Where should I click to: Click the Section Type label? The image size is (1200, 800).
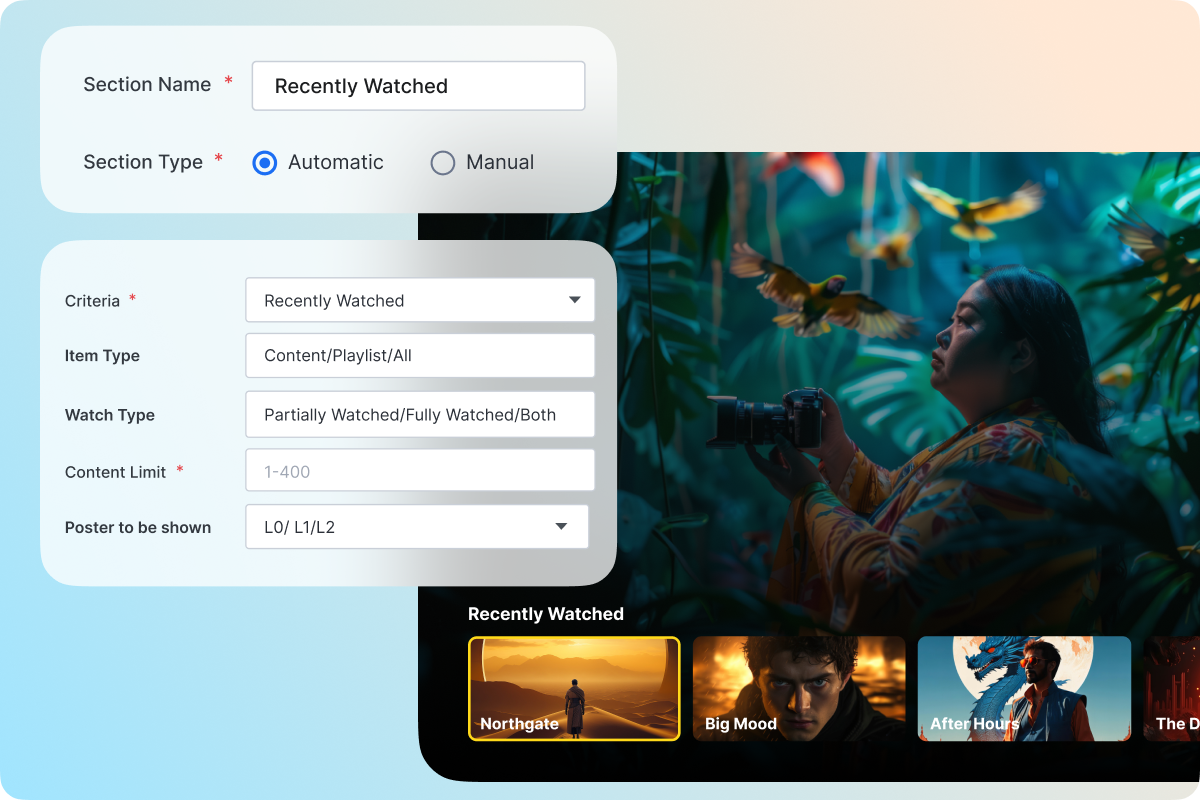point(143,162)
